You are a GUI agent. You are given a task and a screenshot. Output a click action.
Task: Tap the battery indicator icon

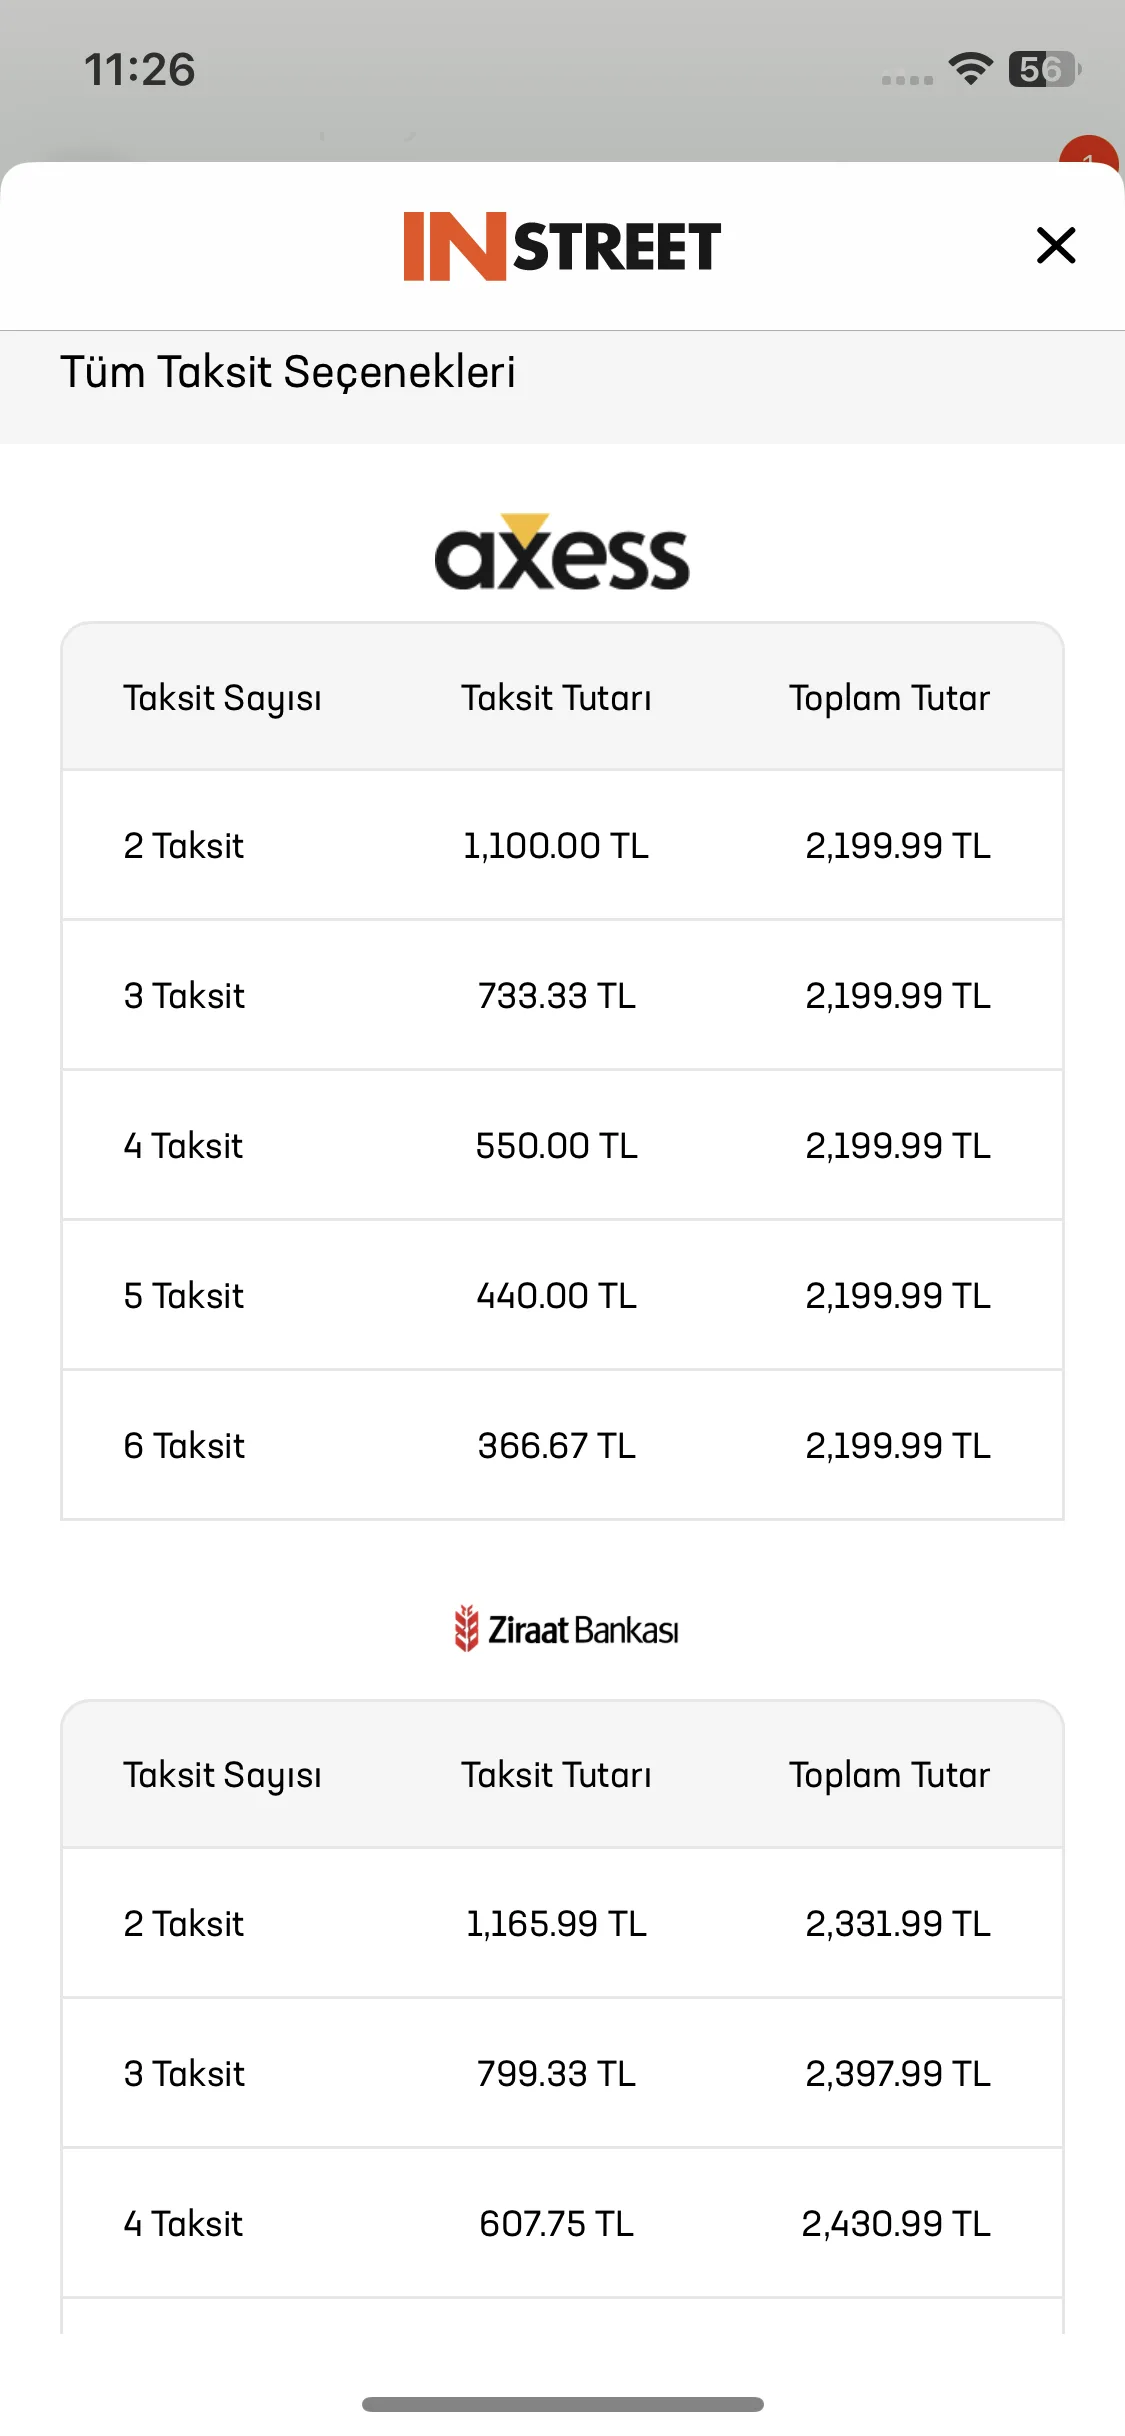(x=1045, y=69)
